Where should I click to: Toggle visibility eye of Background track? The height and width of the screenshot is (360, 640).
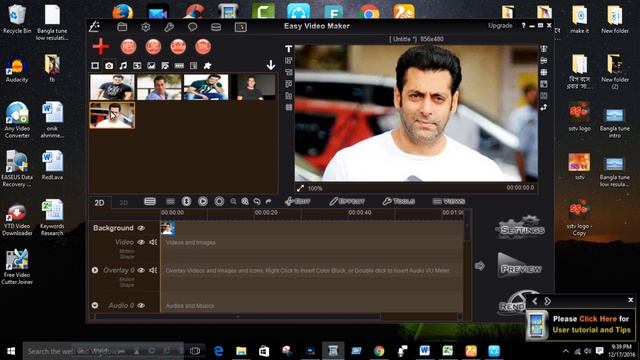click(x=141, y=228)
